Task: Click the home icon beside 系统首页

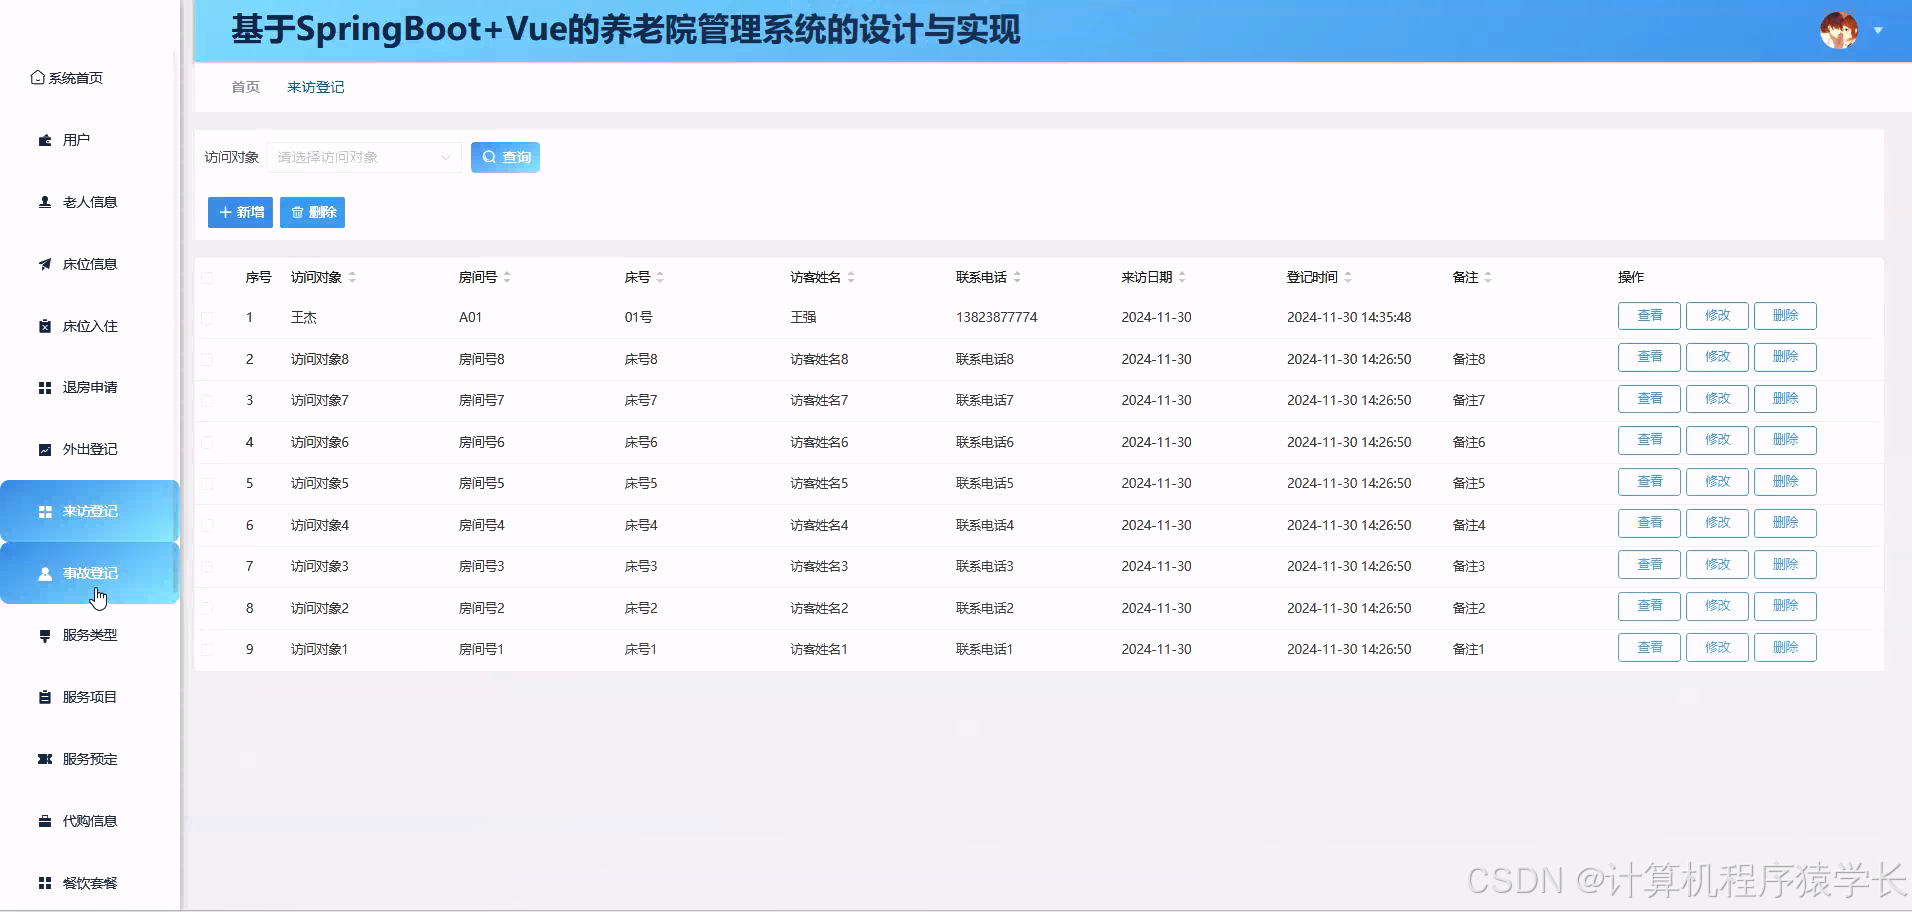Action: [37, 77]
